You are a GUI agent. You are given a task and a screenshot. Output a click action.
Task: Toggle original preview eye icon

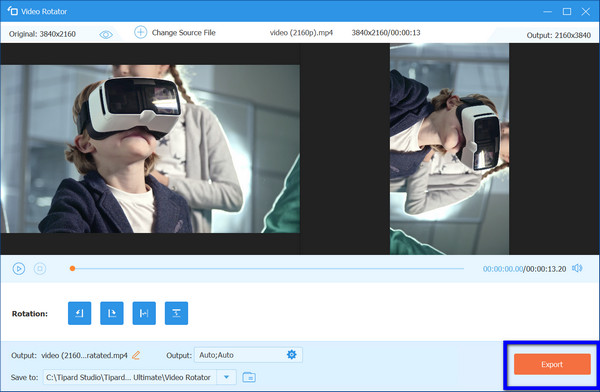106,34
